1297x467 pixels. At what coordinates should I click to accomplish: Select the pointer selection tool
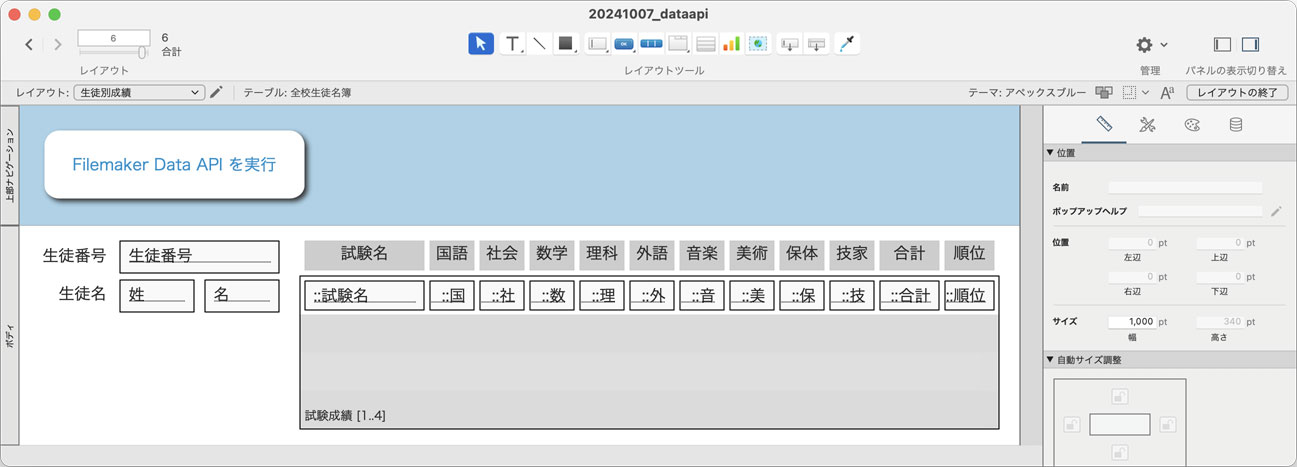481,43
